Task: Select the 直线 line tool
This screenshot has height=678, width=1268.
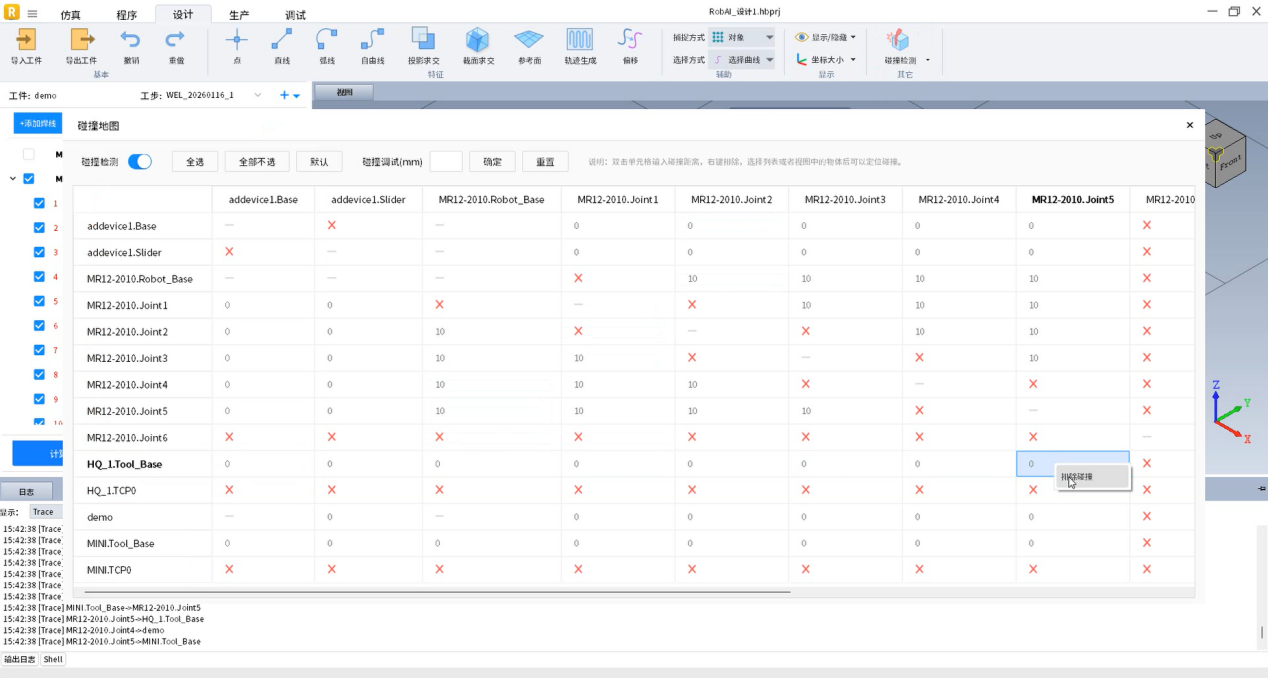Action: pos(282,40)
